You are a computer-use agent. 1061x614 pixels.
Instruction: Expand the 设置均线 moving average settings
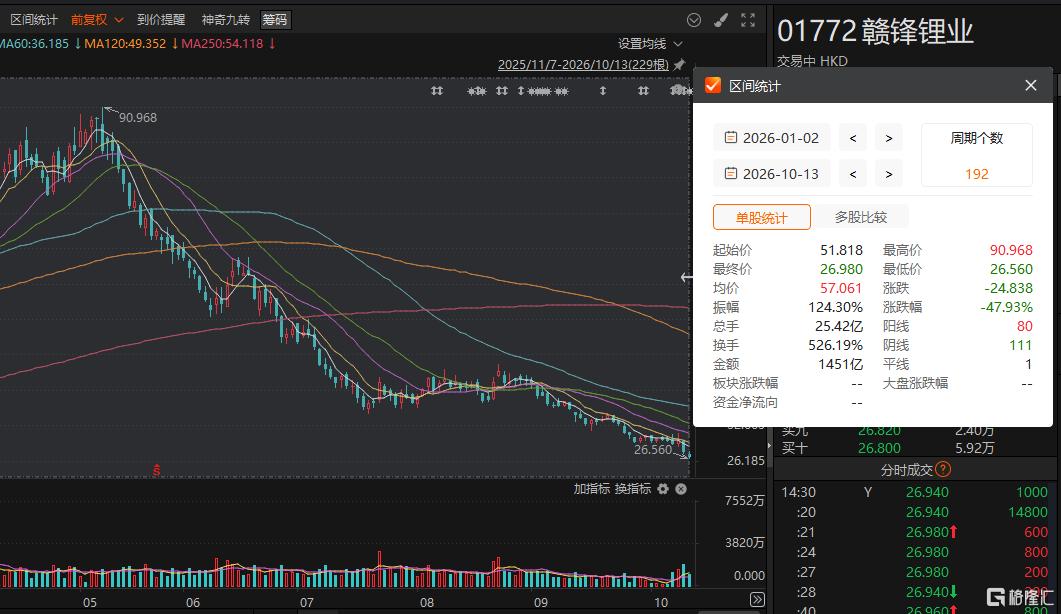tap(650, 44)
